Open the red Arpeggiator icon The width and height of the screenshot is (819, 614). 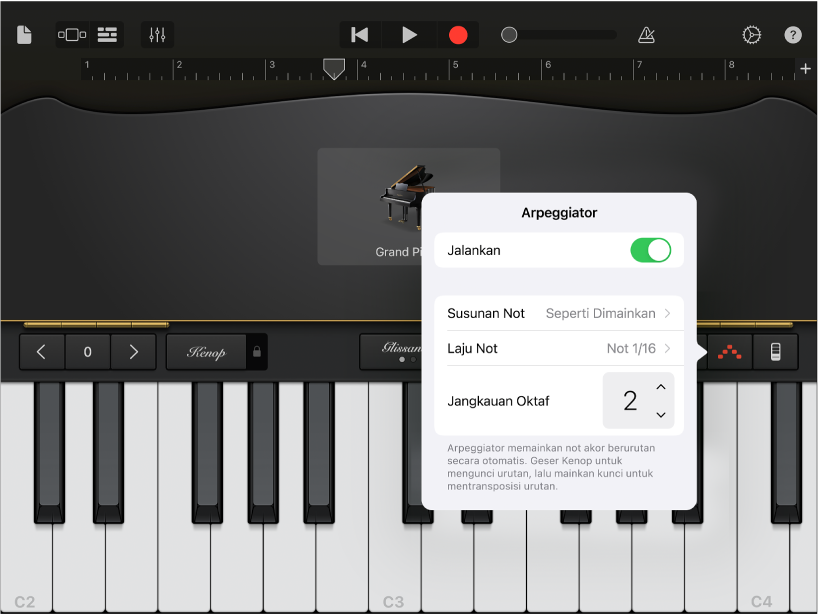tap(728, 352)
